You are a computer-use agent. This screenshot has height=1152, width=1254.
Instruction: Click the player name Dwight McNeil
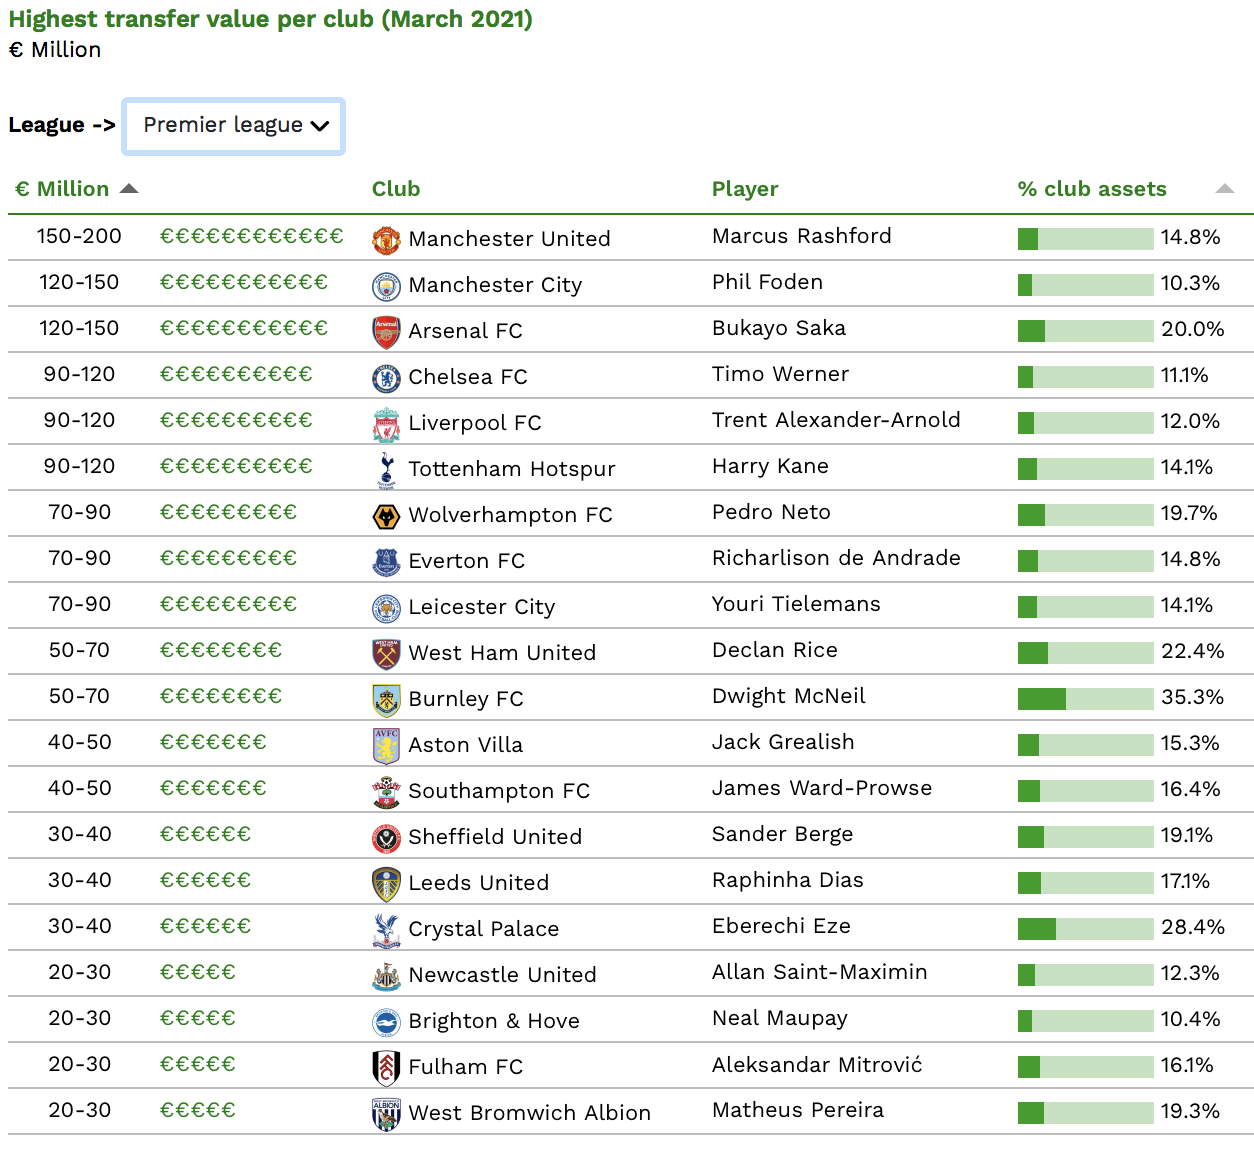pyautogui.click(x=789, y=696)
